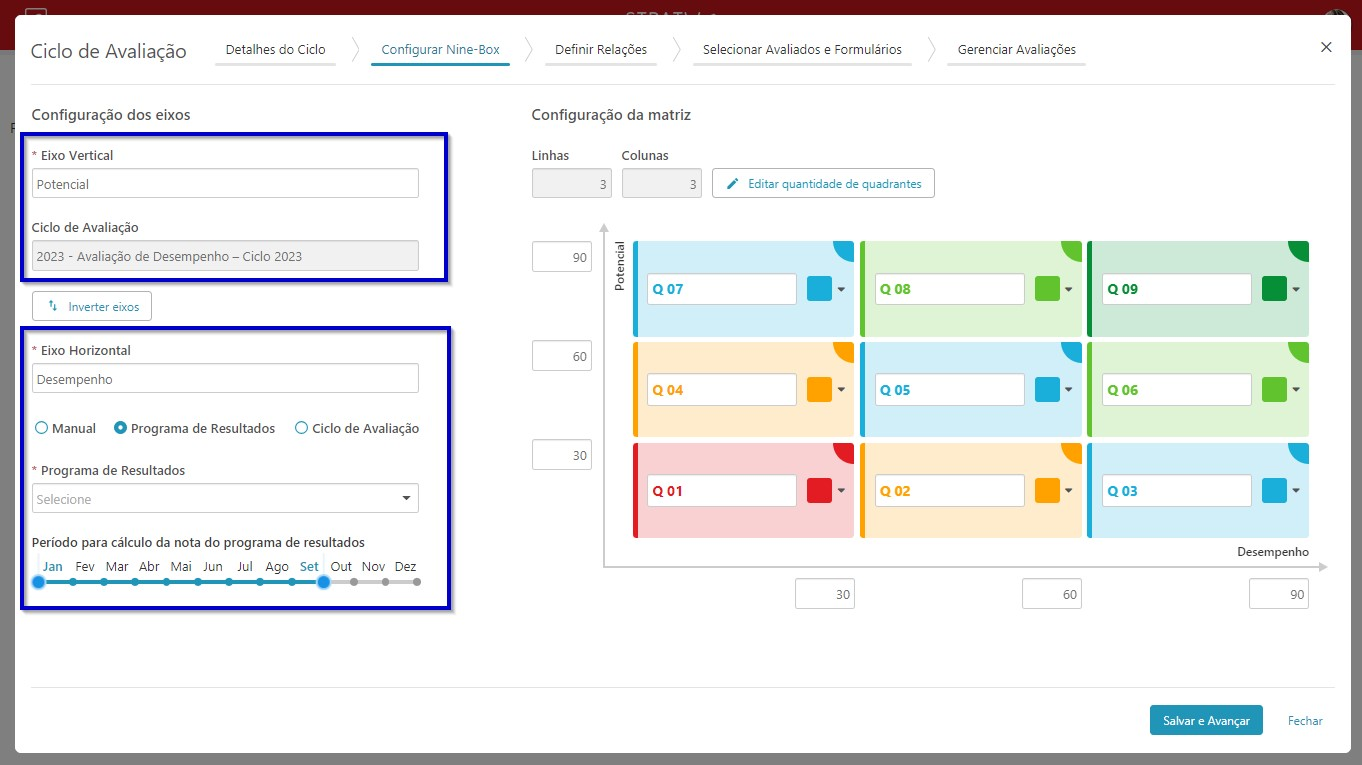The image size is (1362, 765).
Task: Open the Gerenciar Avaliações step
Action: point(1017,49)
